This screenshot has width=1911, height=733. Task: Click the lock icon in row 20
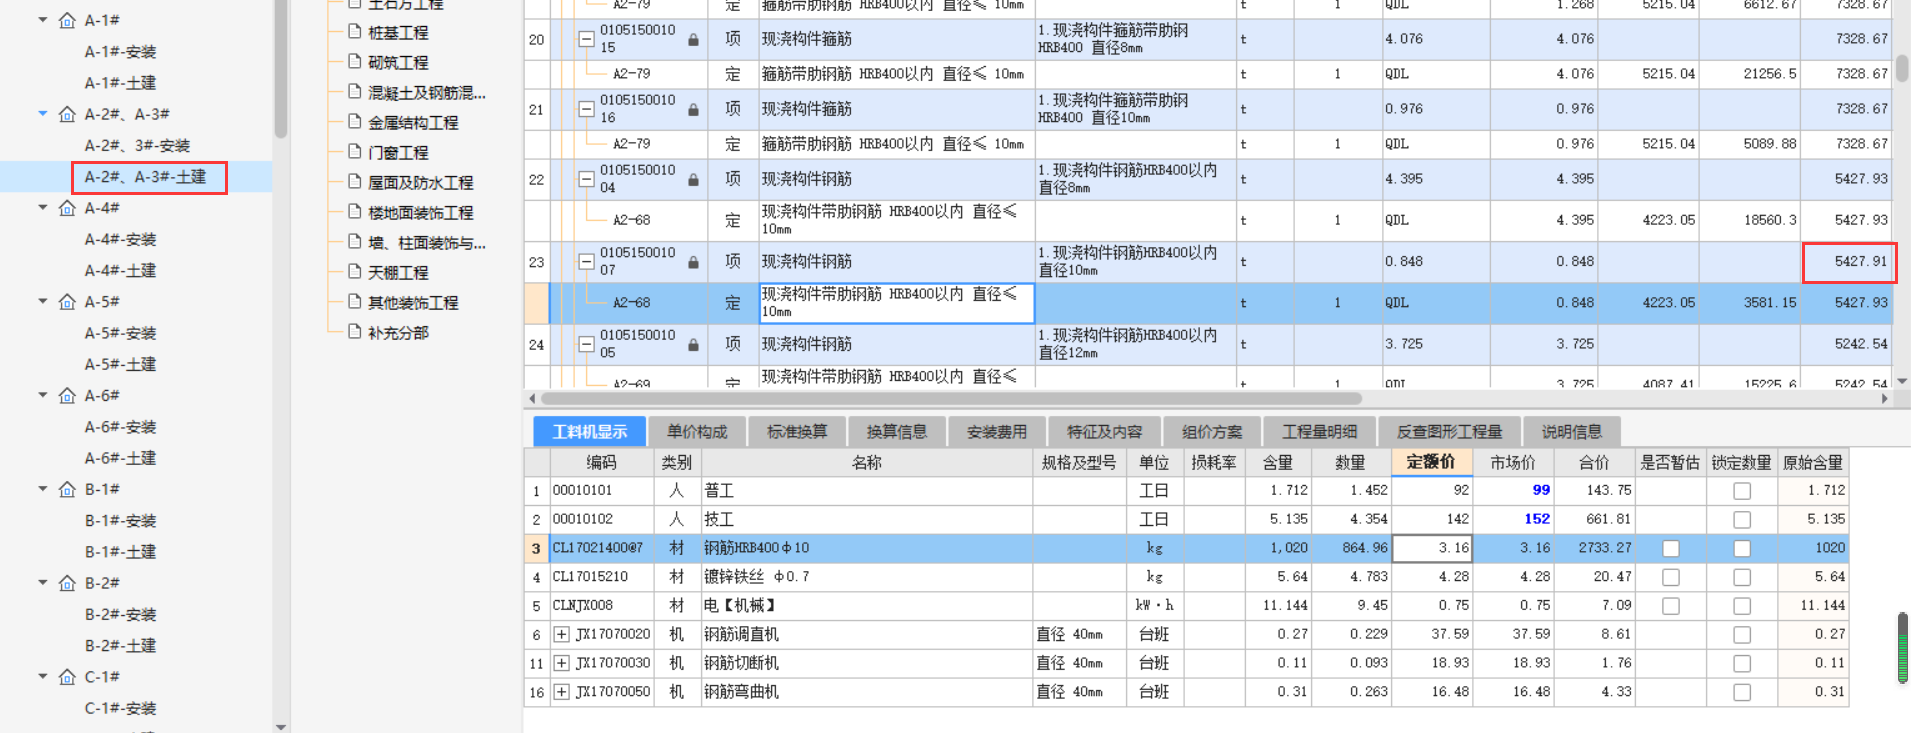pyautogui.click(x=693, y=40)
